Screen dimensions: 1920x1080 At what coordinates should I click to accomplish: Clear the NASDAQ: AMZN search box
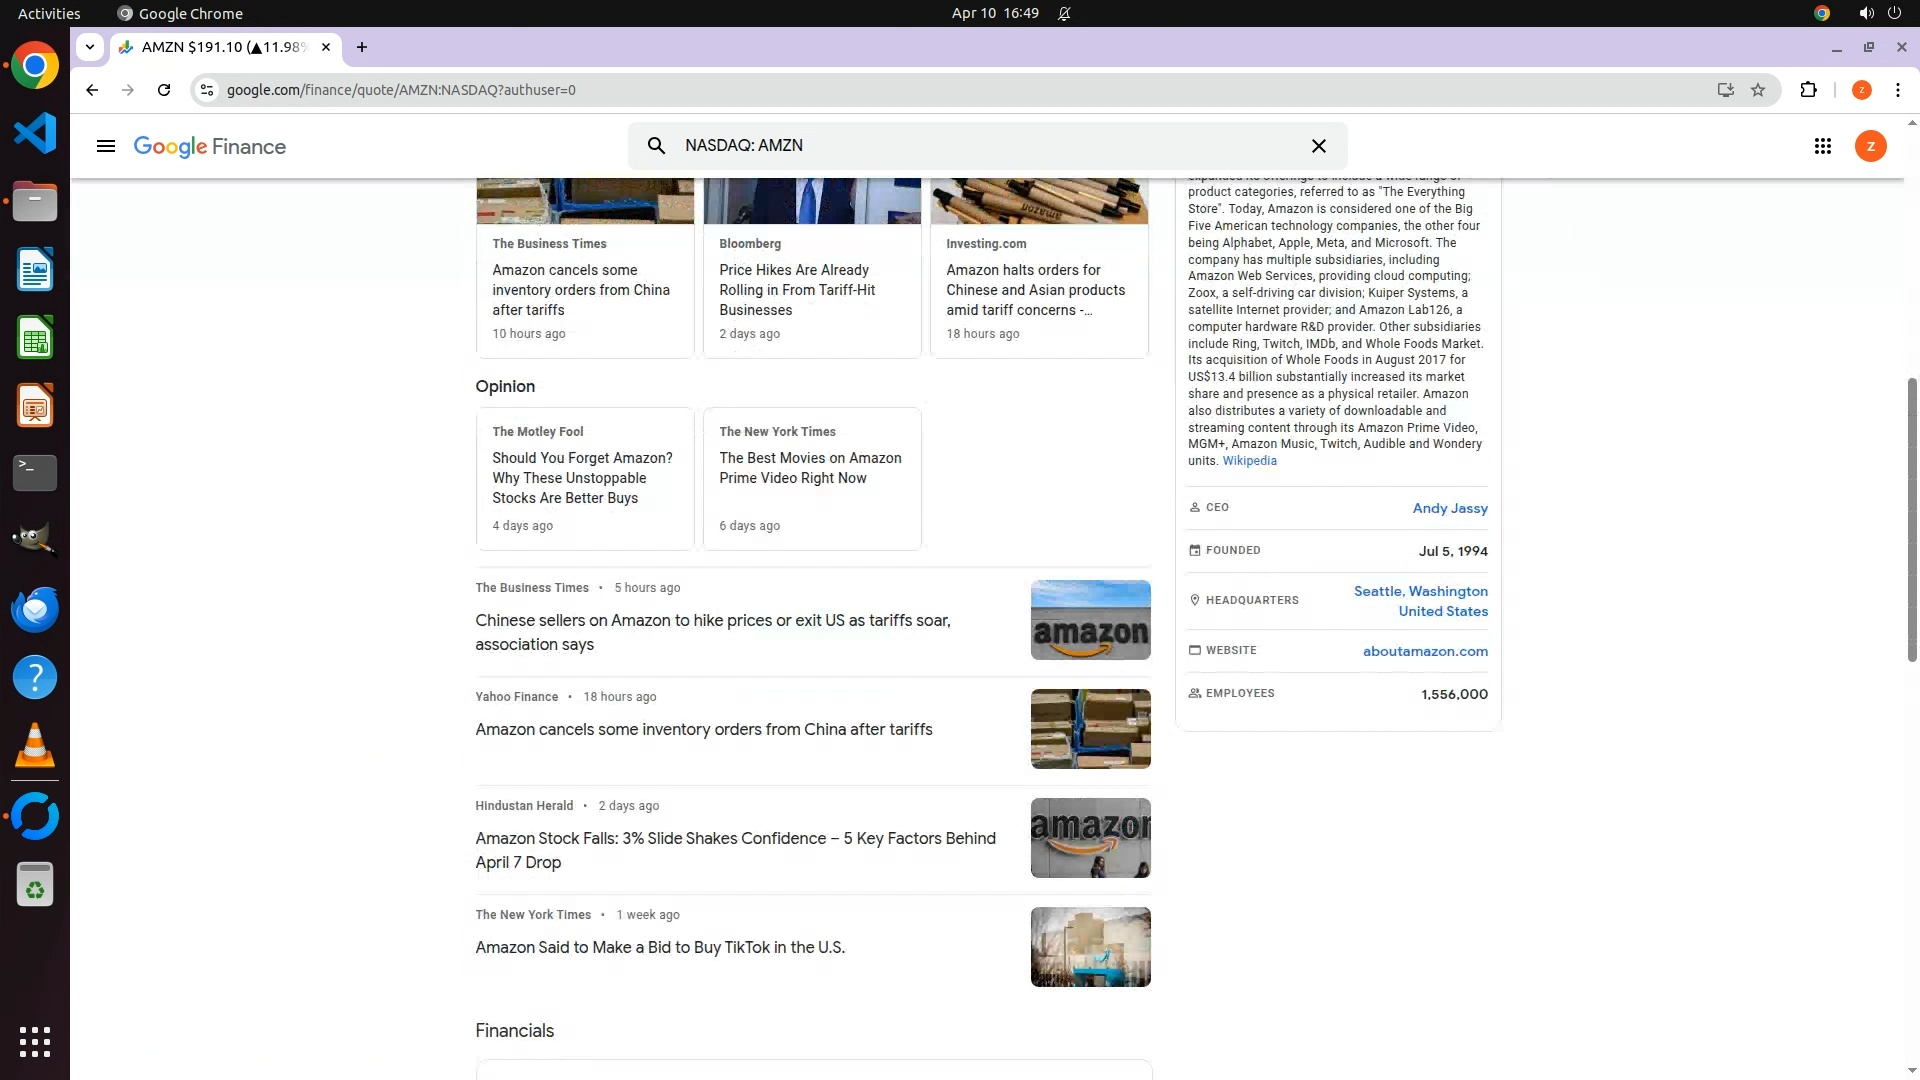(1318, 146)
